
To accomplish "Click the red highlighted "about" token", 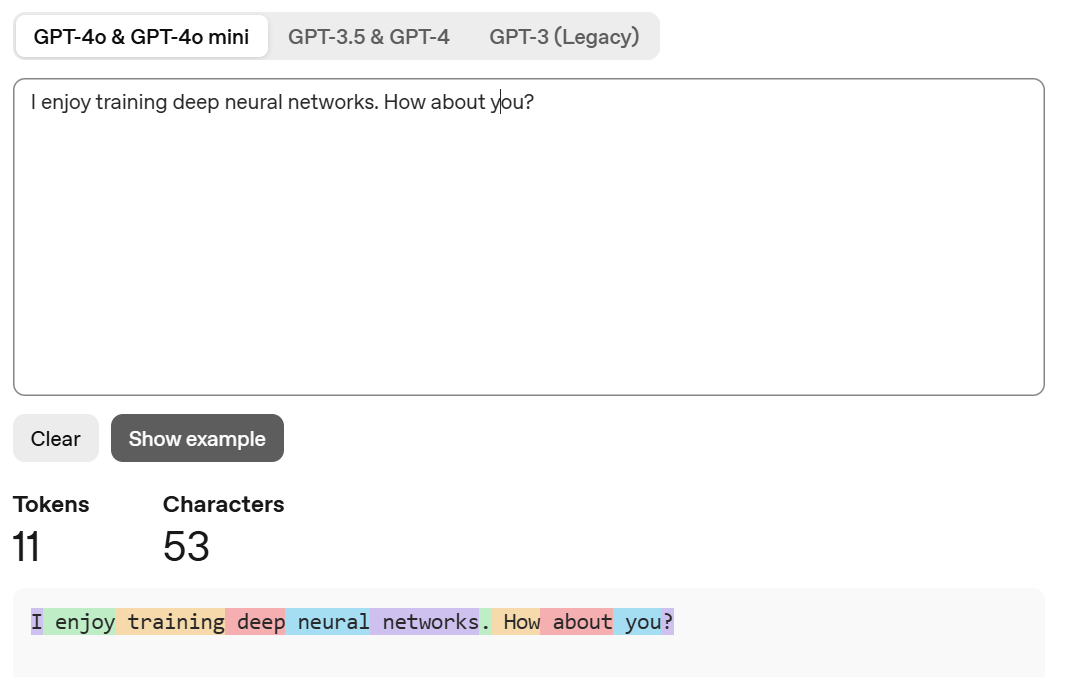I will 578,622.
